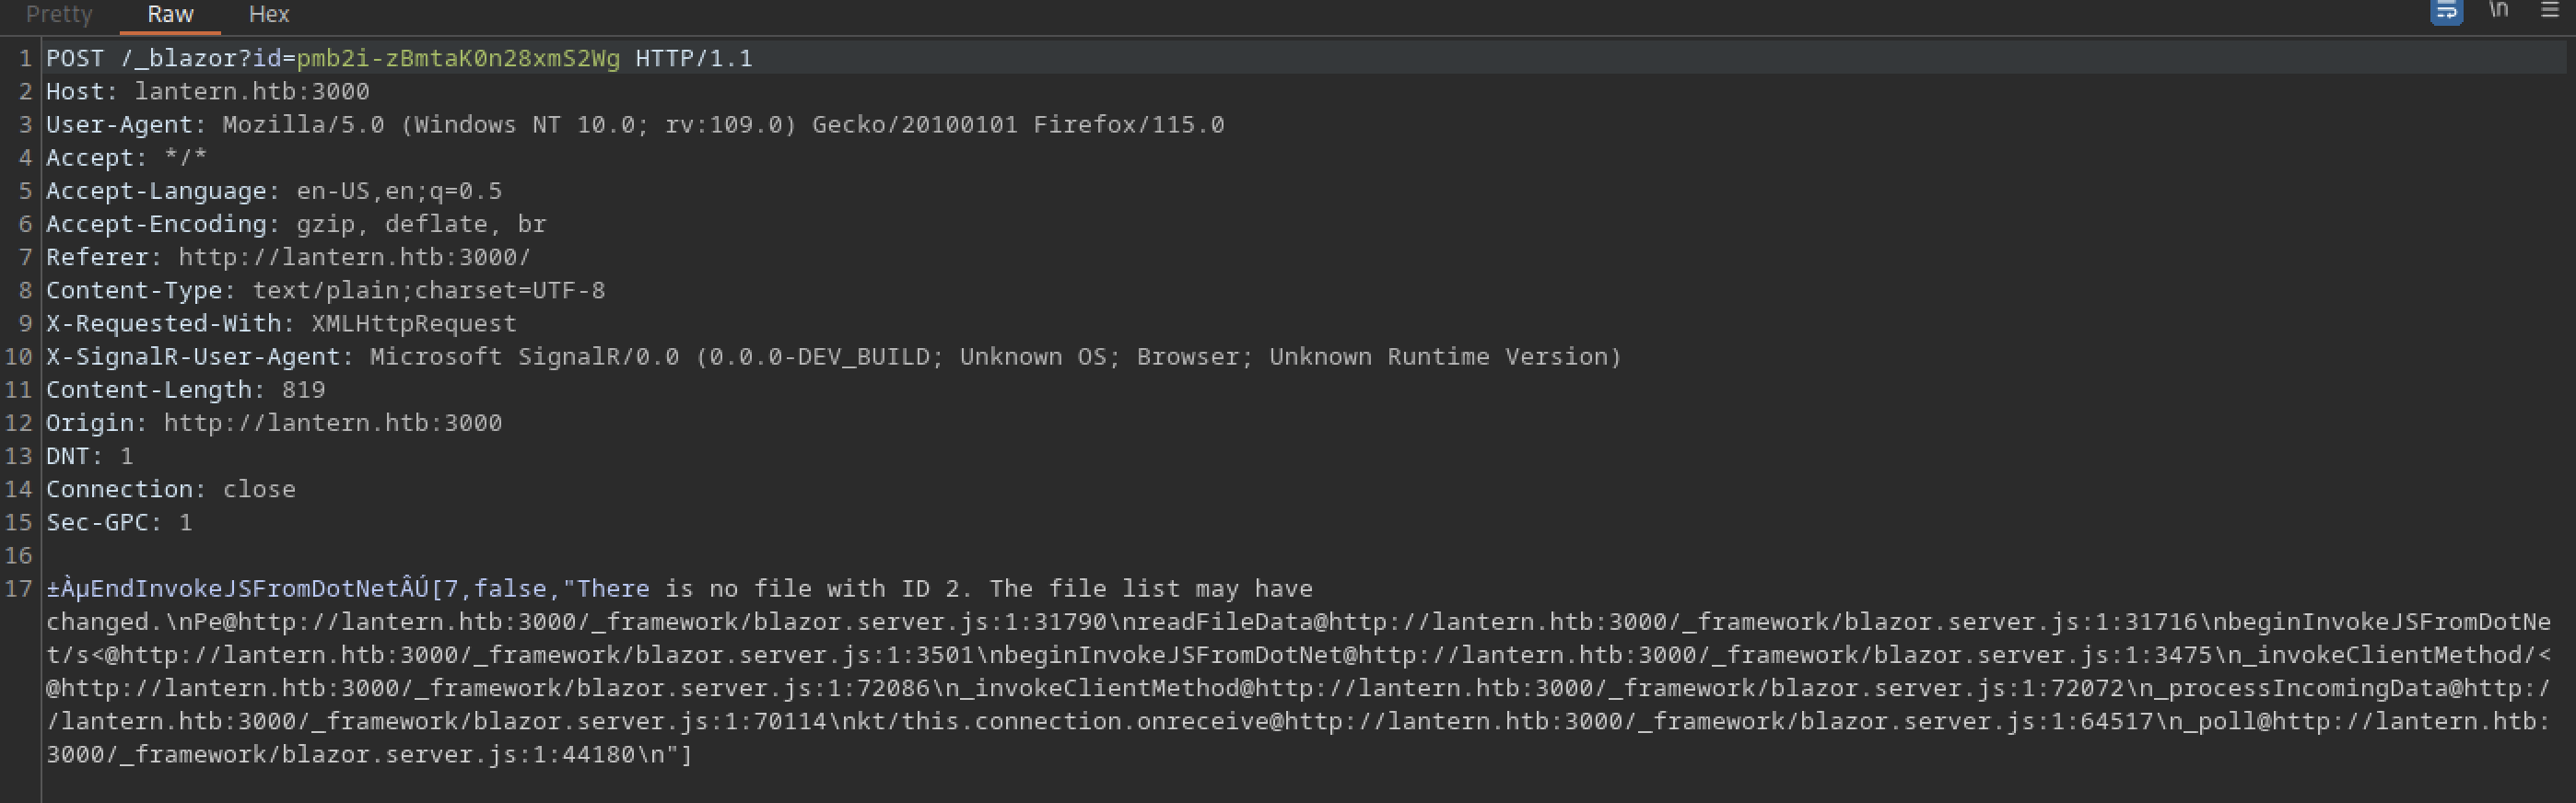Click the id parameter value pmb2i-zBmtaK0n28xmS2Wg
The image size is (2576, 803).
coord(458,58)
